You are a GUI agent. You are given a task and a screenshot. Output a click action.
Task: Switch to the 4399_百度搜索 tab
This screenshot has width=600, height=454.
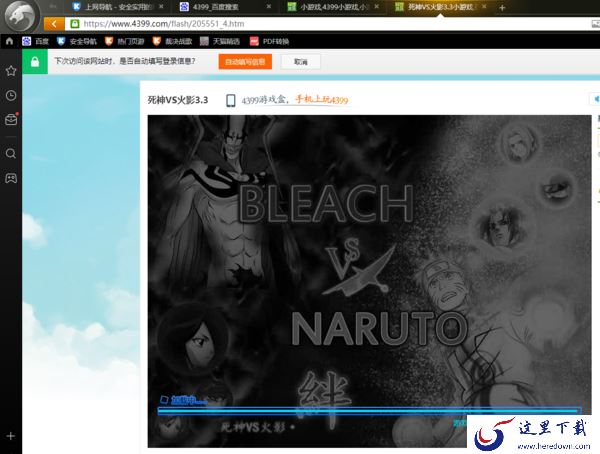(226, 7)
